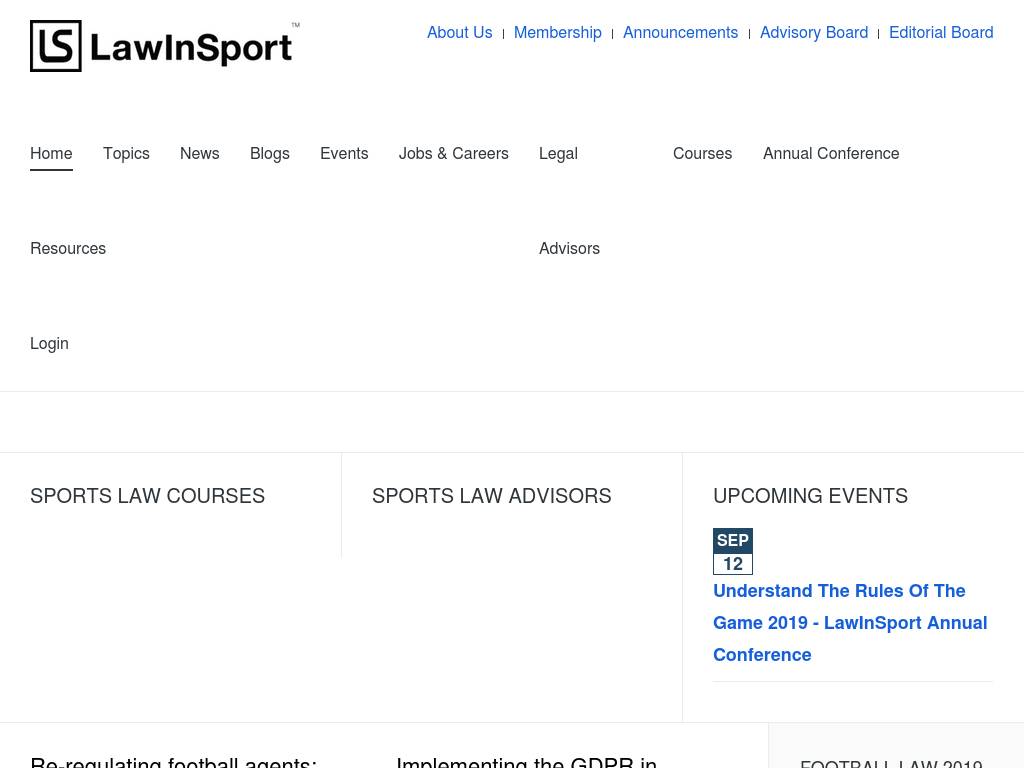Select Legal Advisors from the navigation
This screenshot has width=1024, height=768.
point(558,154)
